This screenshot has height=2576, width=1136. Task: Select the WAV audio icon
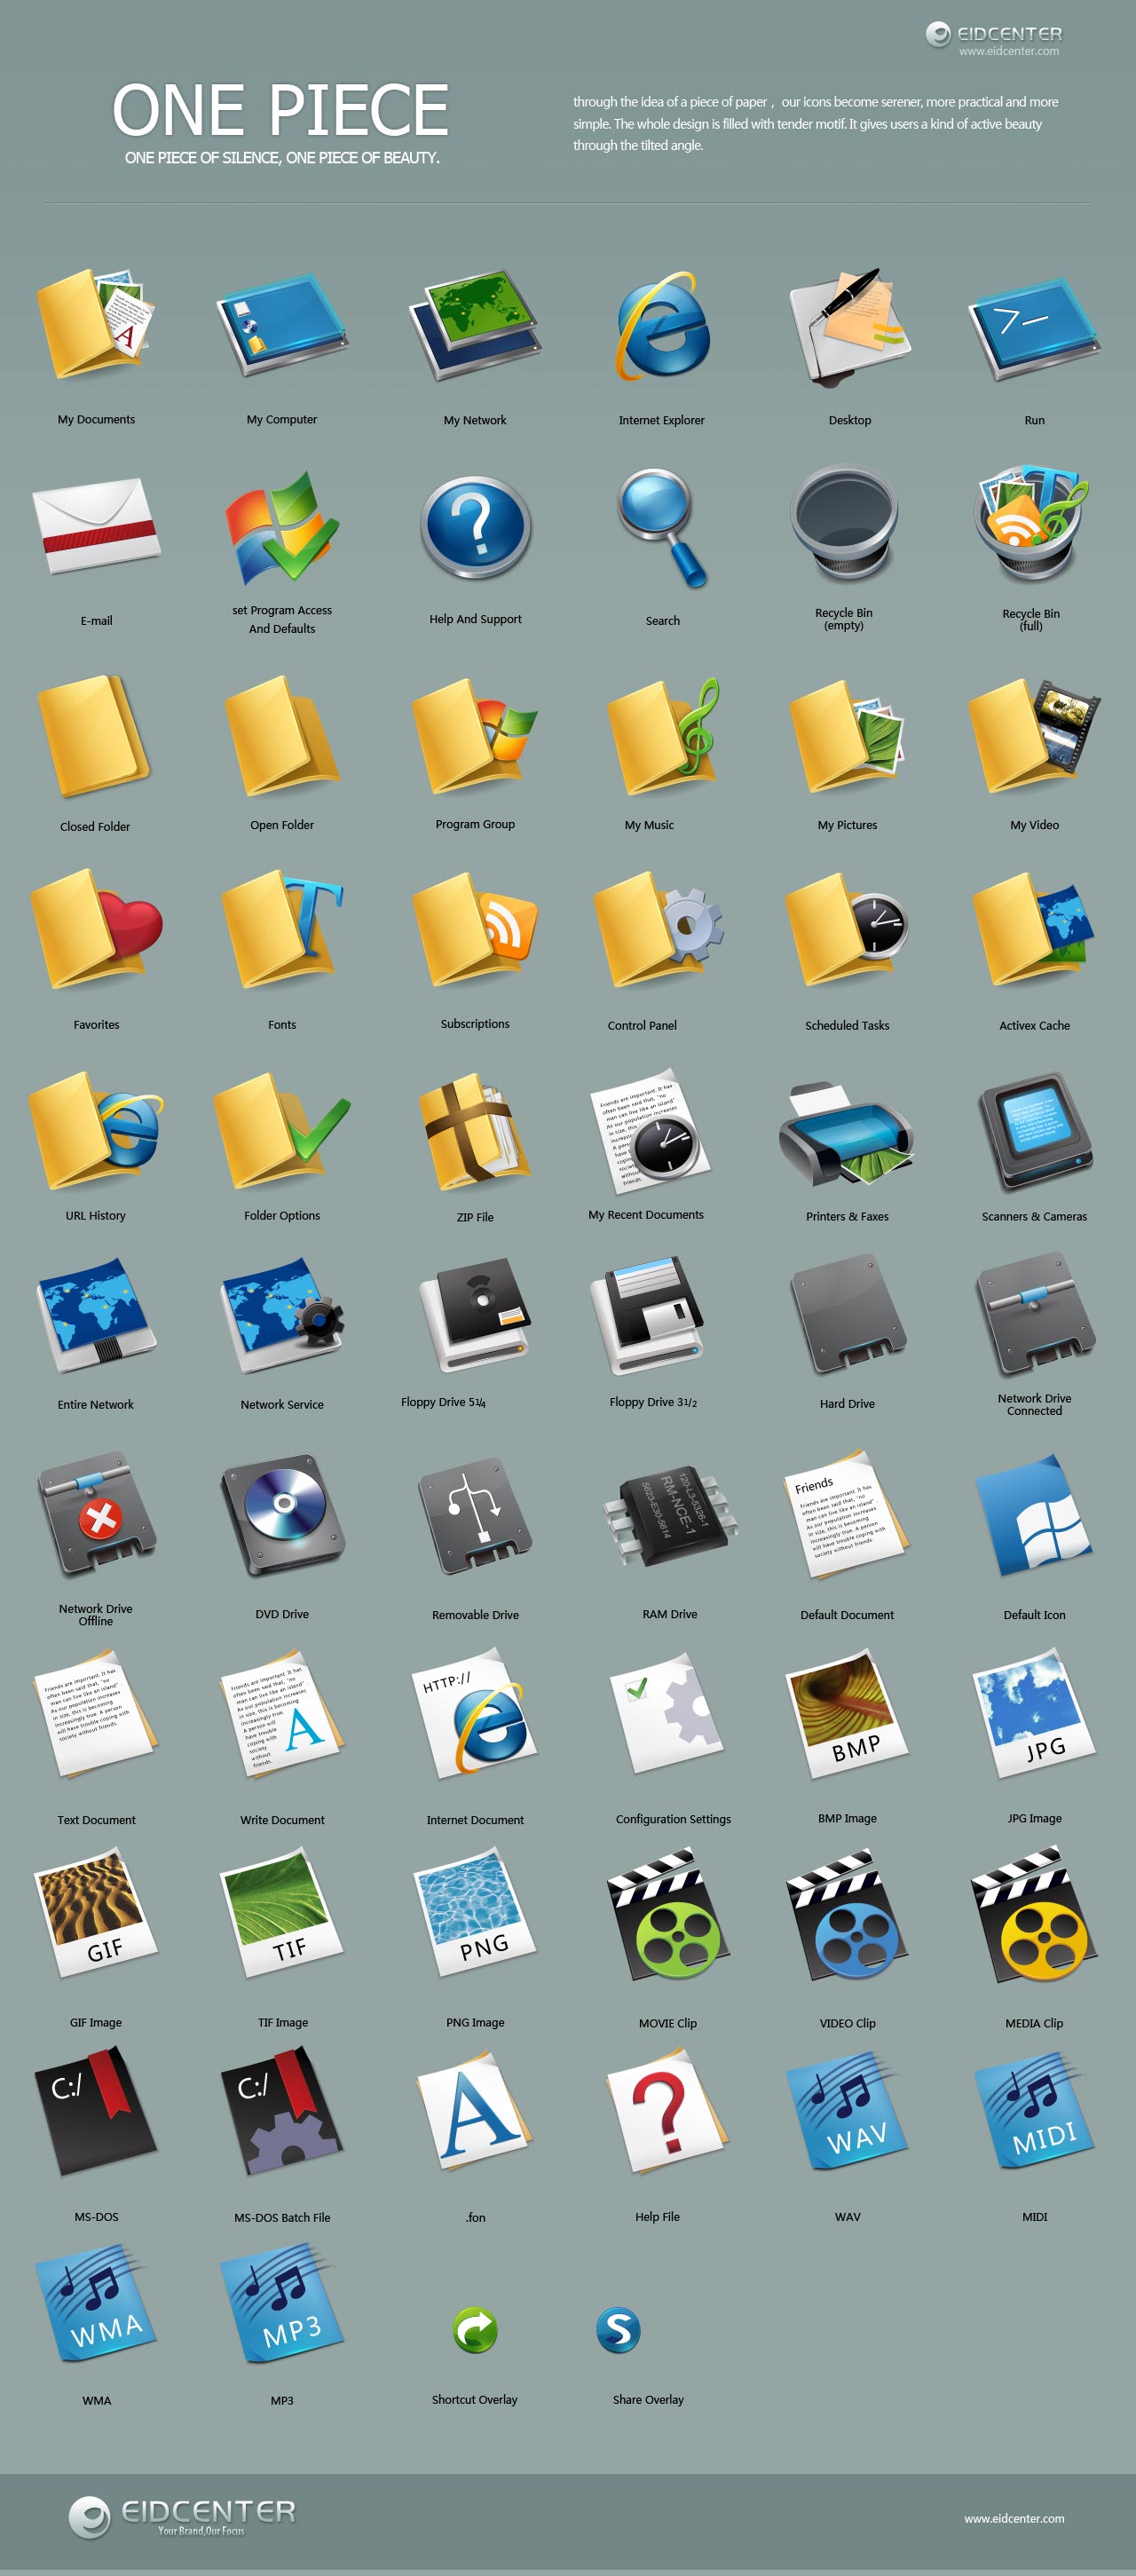click(x=848, y=2110)
